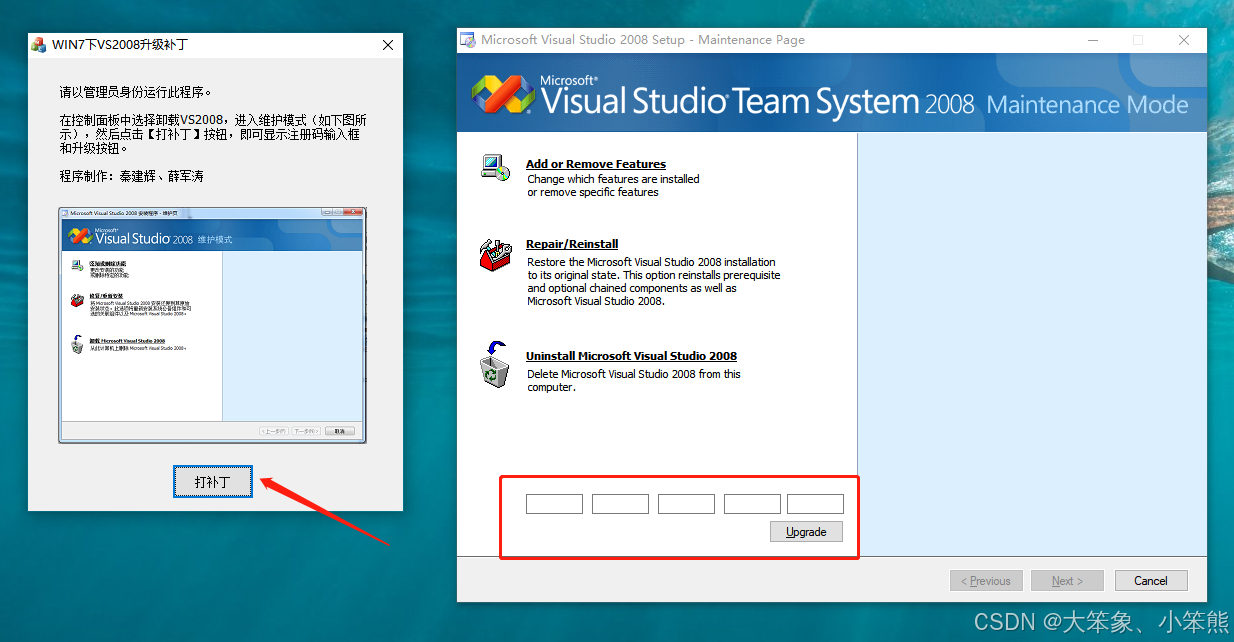This screenshot has width=1234, height=642.
Task: Close the WIN7下VS2008升级补丁 window
Action: point(388,45)
